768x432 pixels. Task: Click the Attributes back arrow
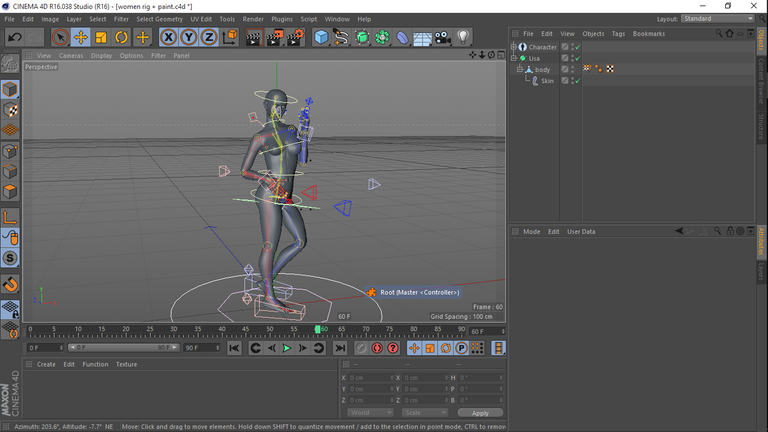pos(679,231)
